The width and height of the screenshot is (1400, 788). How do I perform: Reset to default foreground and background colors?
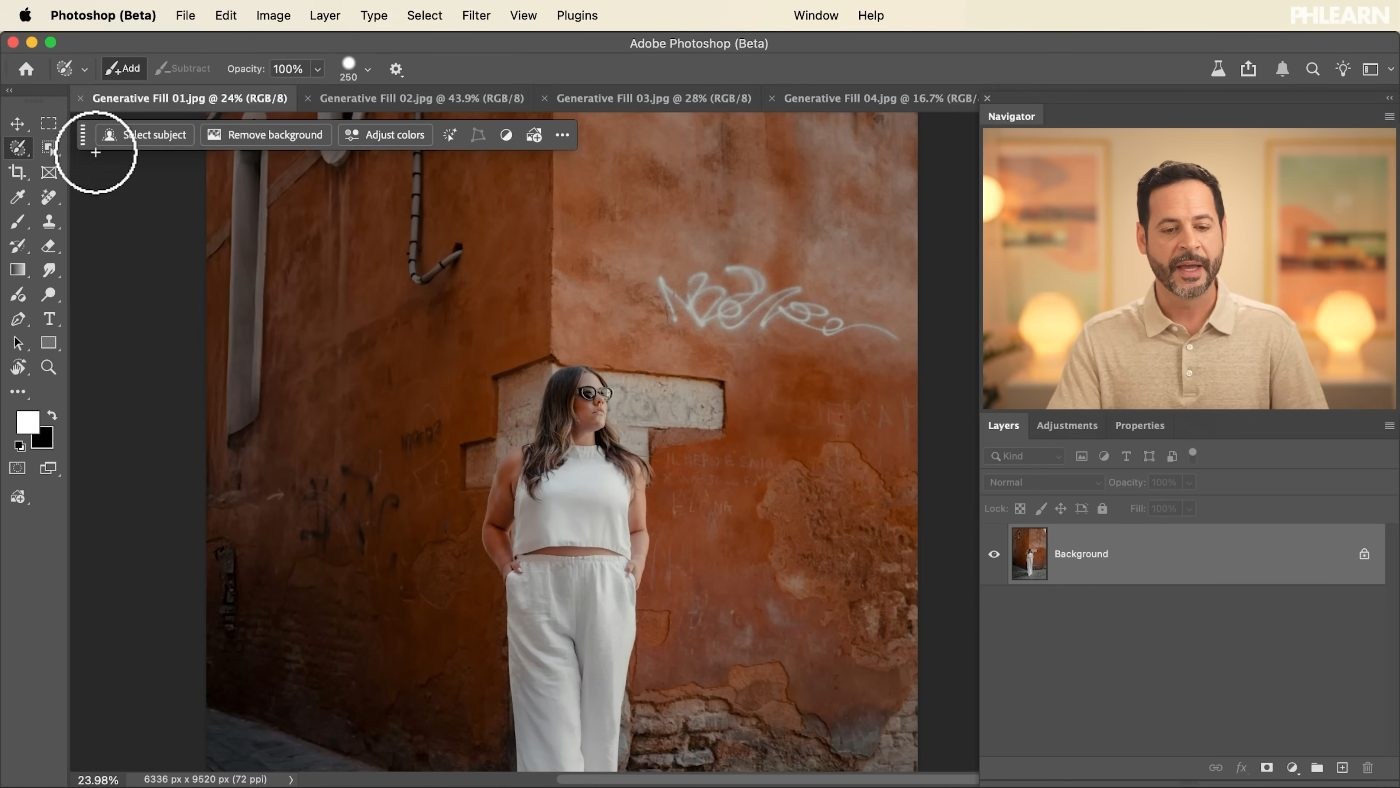(x=19, y=446)
